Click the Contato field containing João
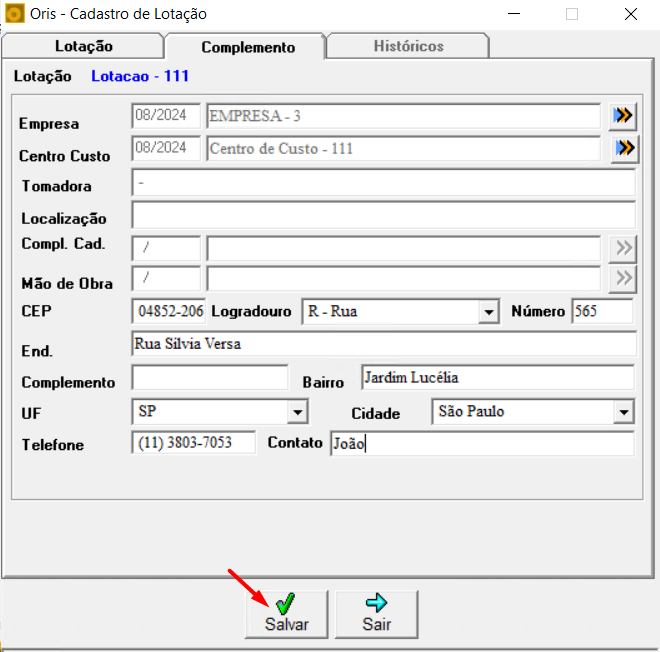Screen dimensions: 660x652 481,443
